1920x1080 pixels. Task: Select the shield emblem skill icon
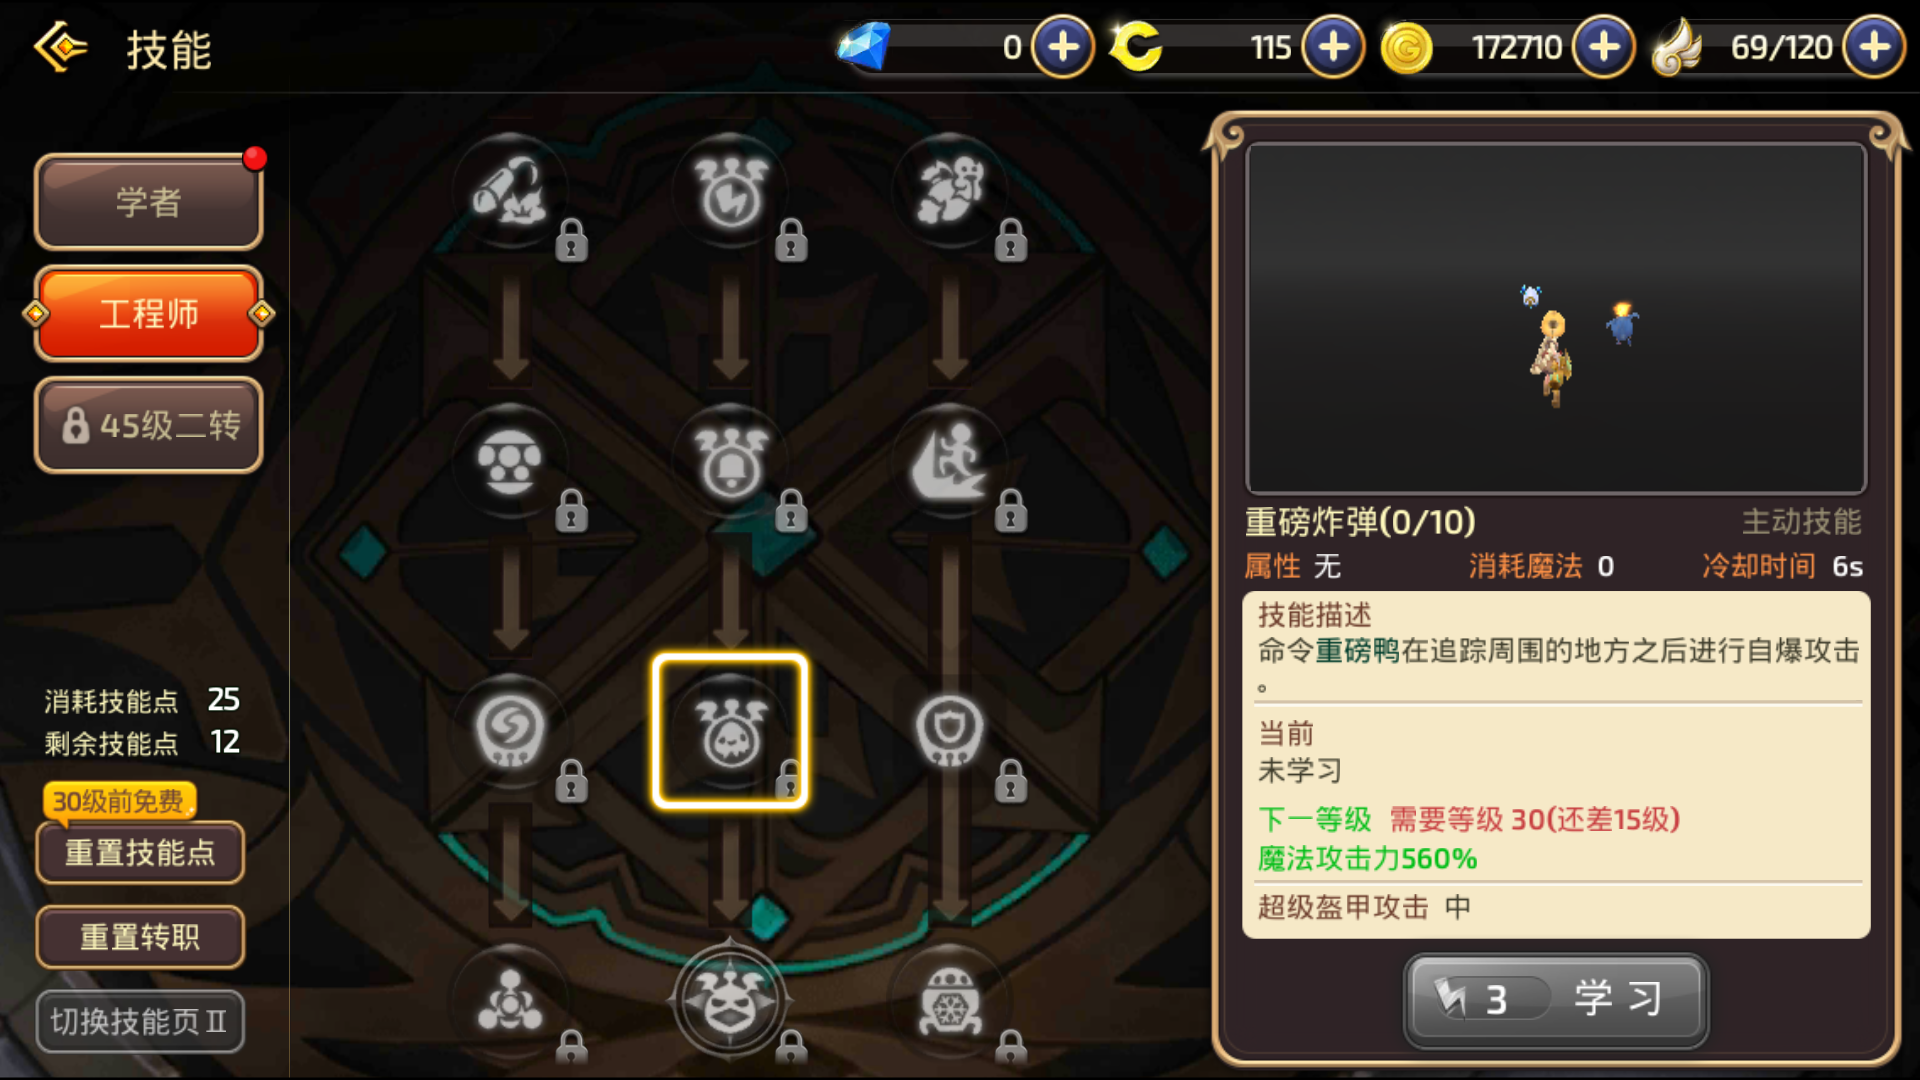coord(950,732)
